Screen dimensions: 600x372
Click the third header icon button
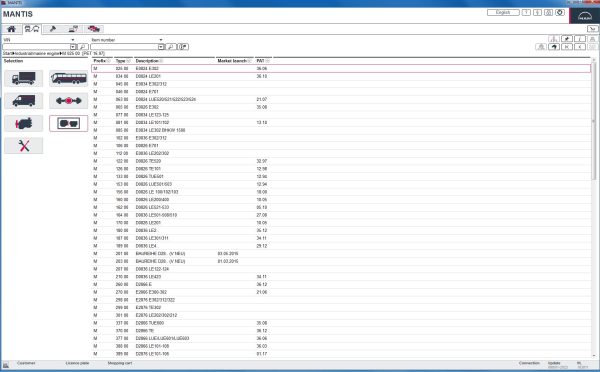click(x=548, y=13)
